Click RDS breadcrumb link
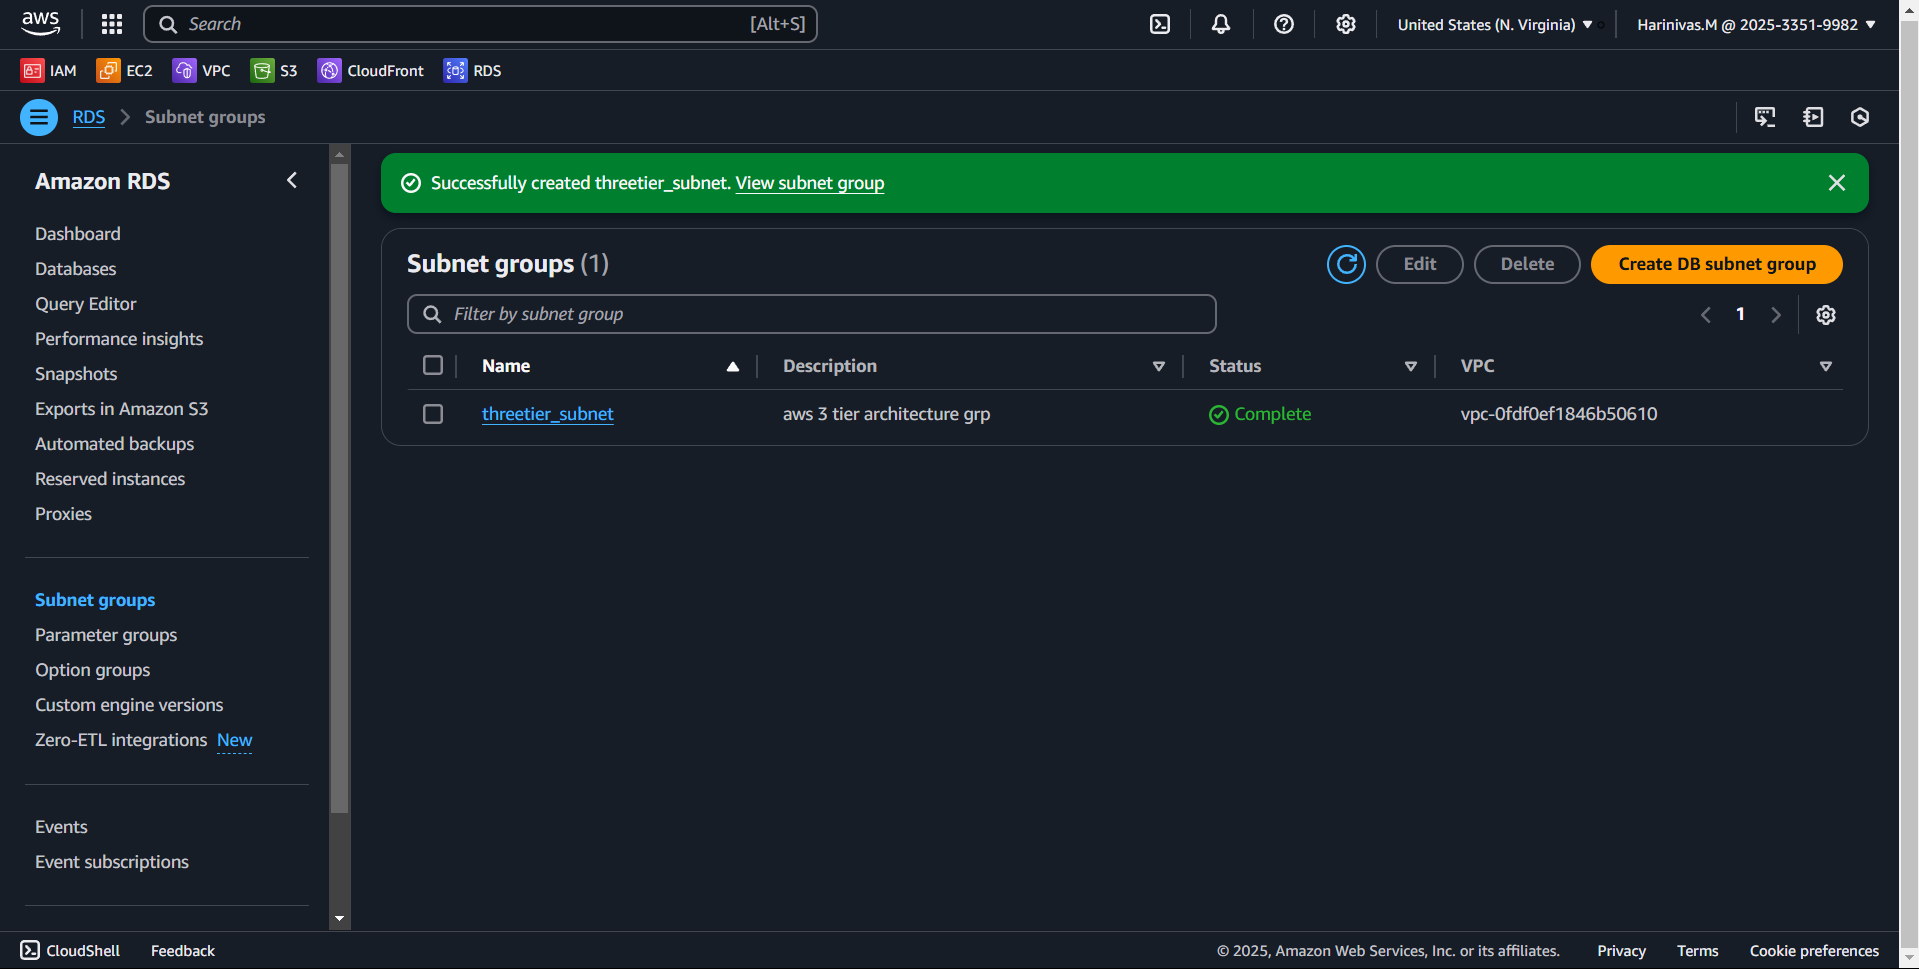This screenshot has height=969, width=1919. click(89, 117)
